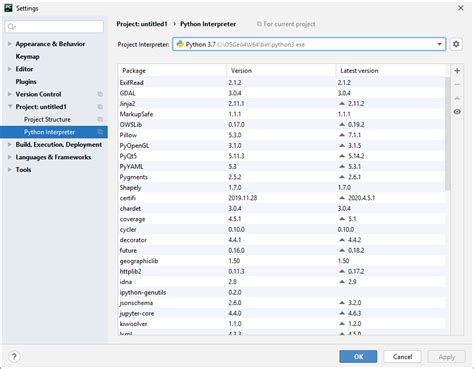Click the certifi upgrade available arrow

pyautogui.click(x=342, y=198)
